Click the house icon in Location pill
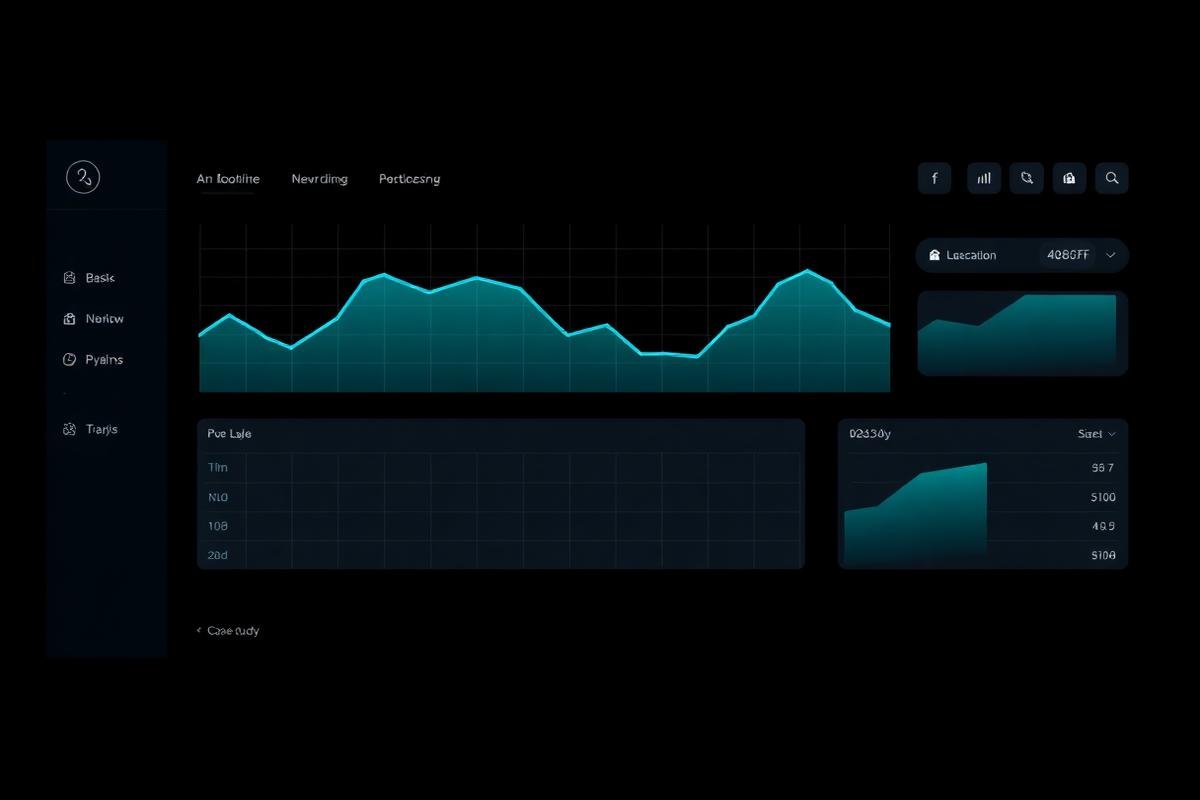Image resolution: width=1200 pixels, height=800 pixels. coord(935,255)
